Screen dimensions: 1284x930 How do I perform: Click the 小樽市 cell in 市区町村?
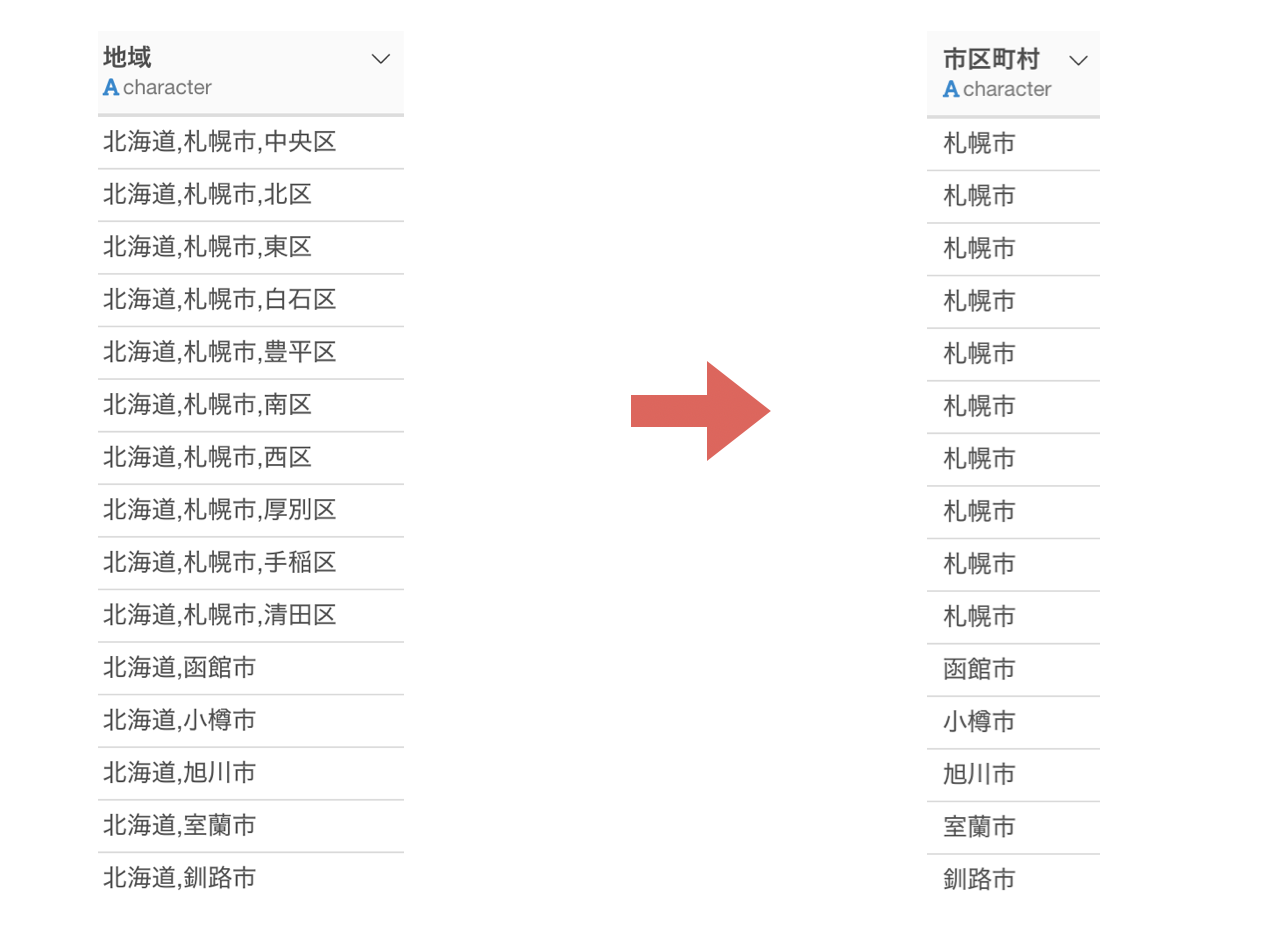[x=1013, y=722]
